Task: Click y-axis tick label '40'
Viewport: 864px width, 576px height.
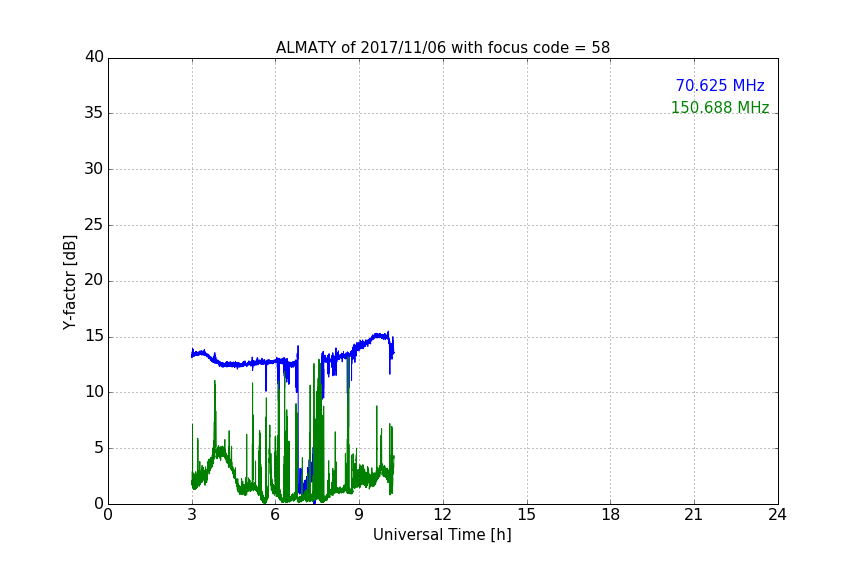Action: point(94,57)
